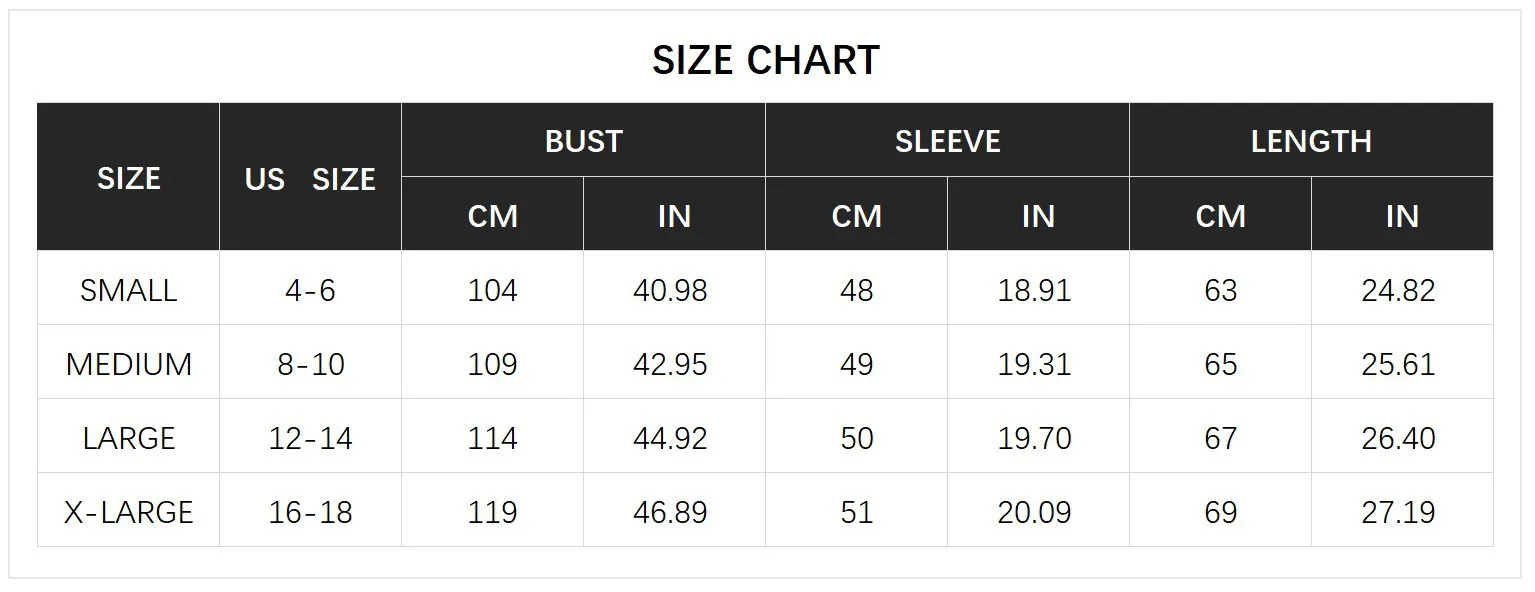
Task: Click the SLEEVE header cell
Action: click(947, 141)
